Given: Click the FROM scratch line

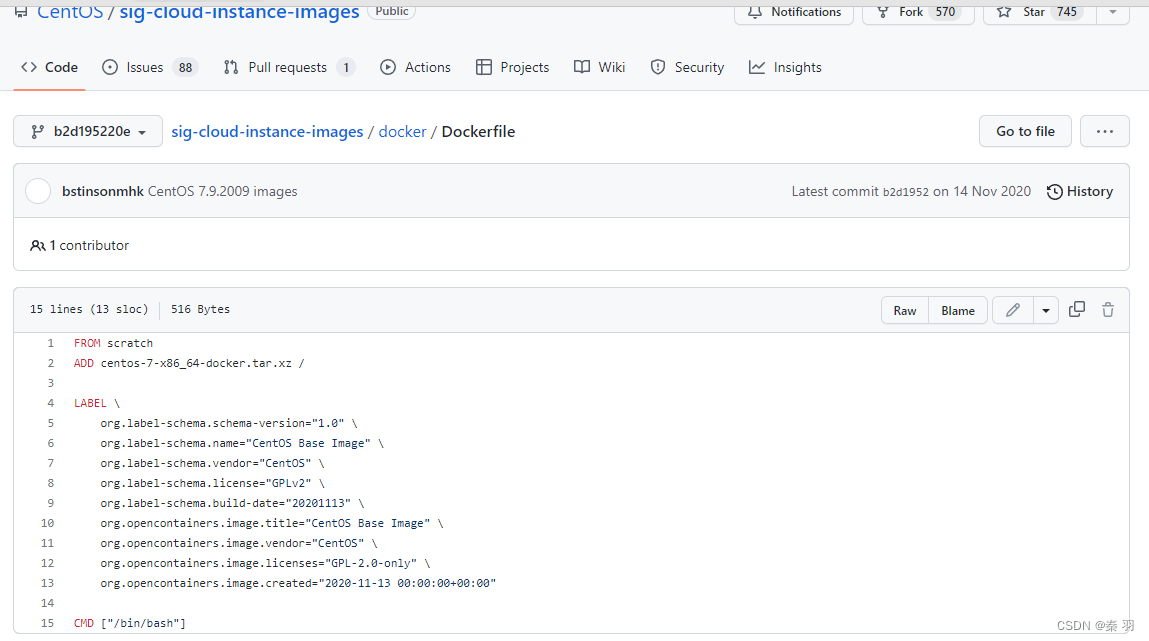Looking at the screenshot, I should 114,343.
